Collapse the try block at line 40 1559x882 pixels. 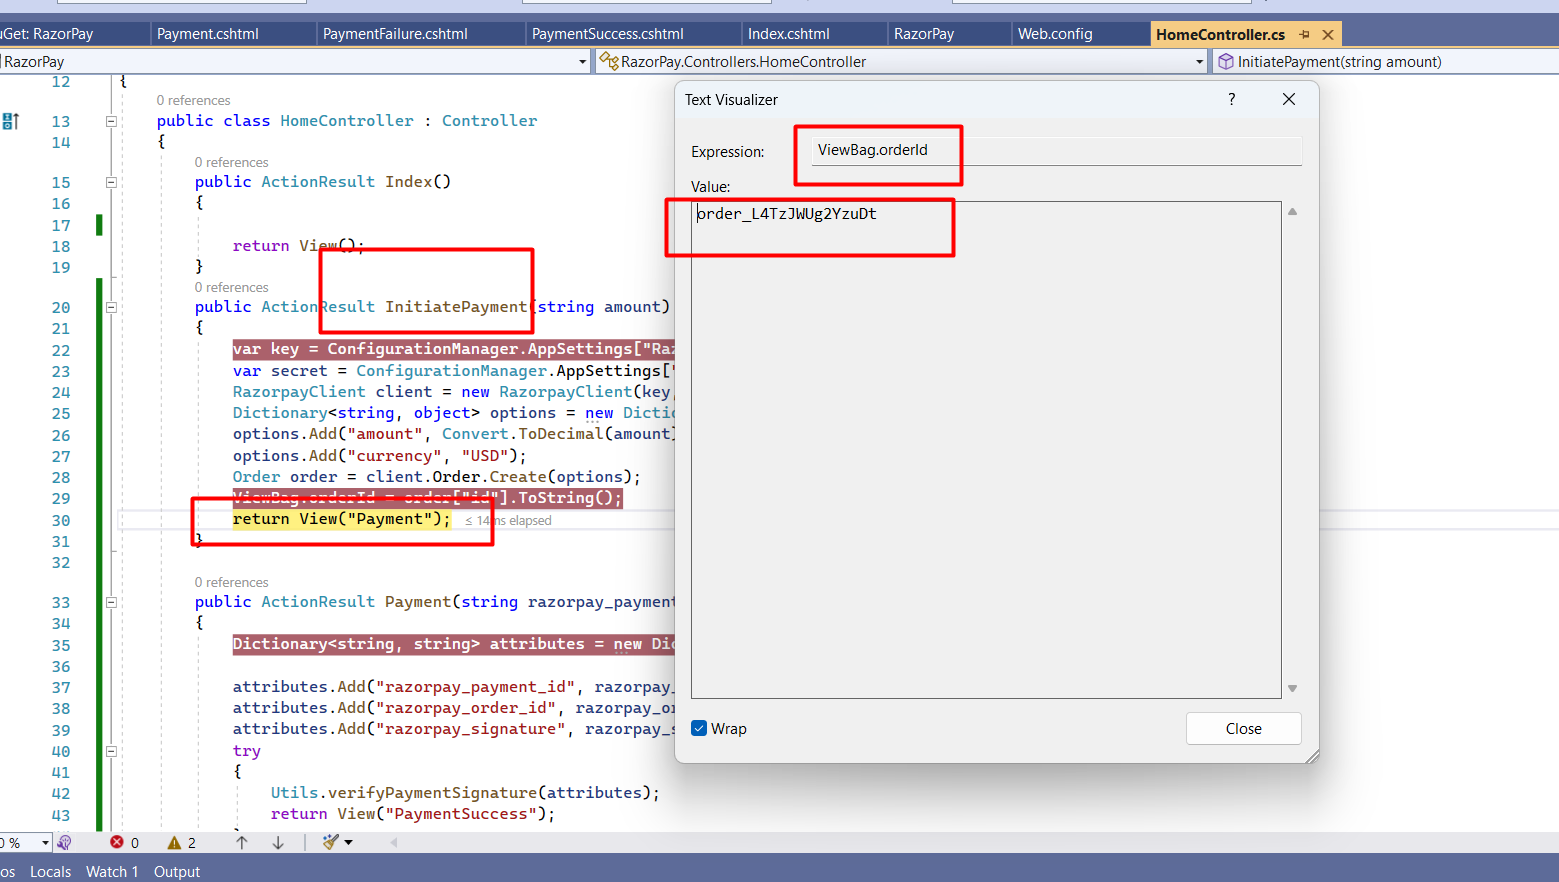[111, 751]
